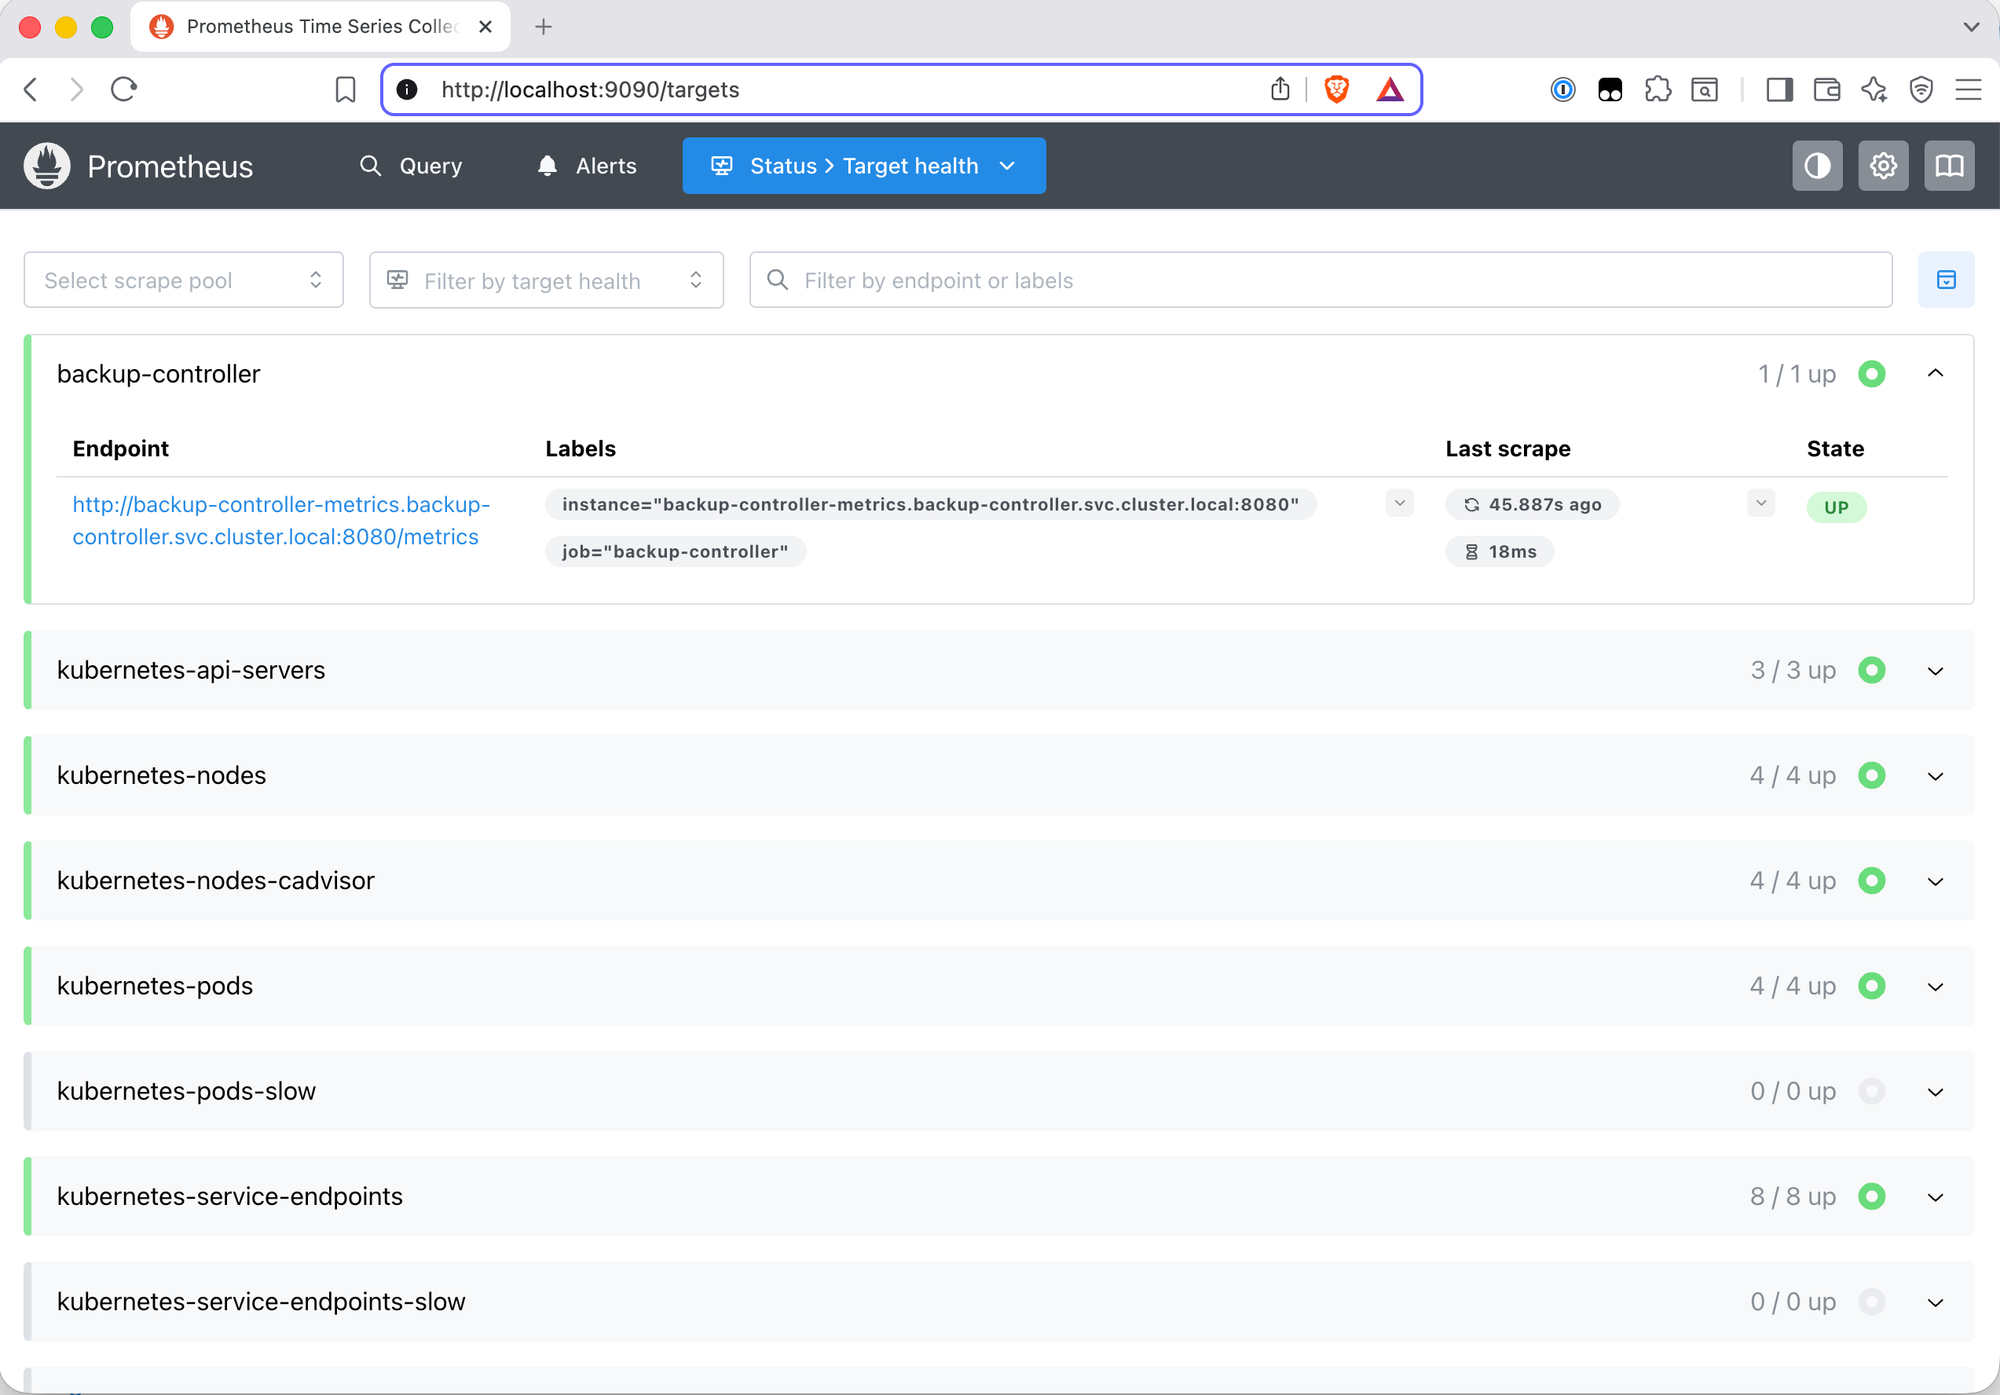This screenshot has width=2000, height=1395.
Task: Open a new browser tab
Action: (543, 27)
